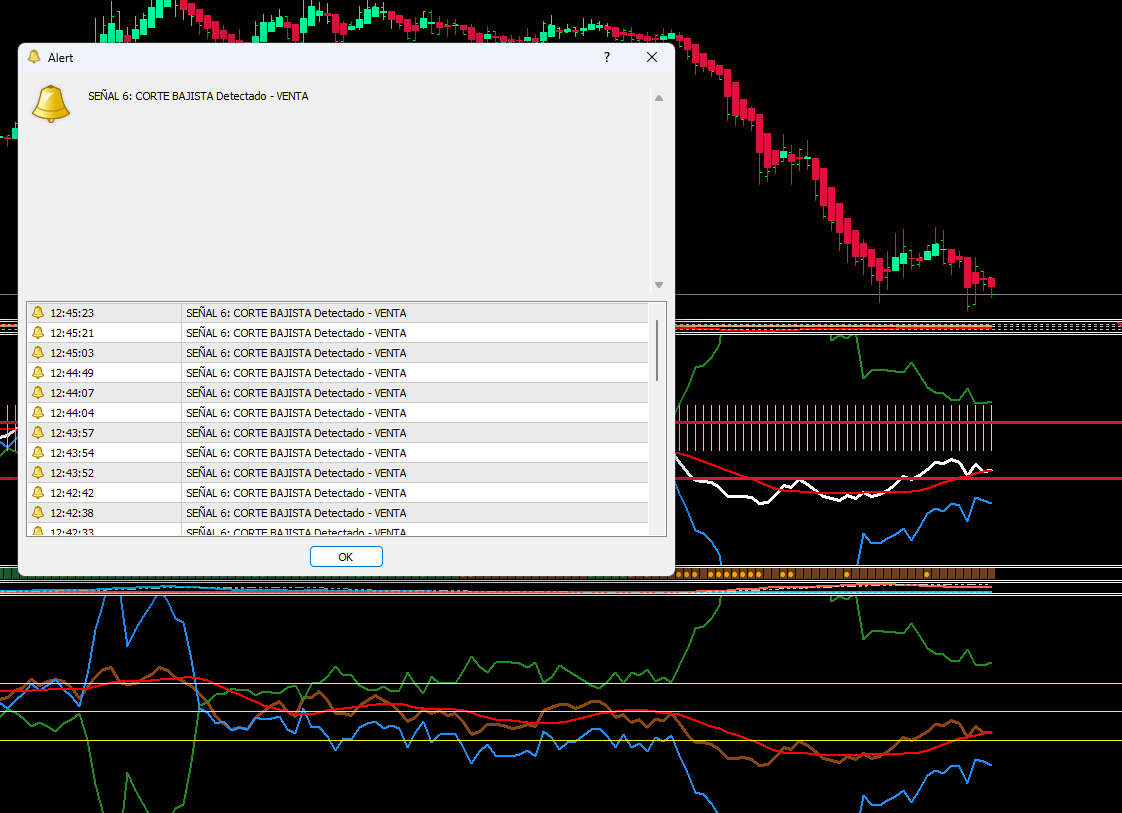Click bell icon beside 12:45:21 entry
This screenshot has height=813, width=1122.
[x=38, y=333]
